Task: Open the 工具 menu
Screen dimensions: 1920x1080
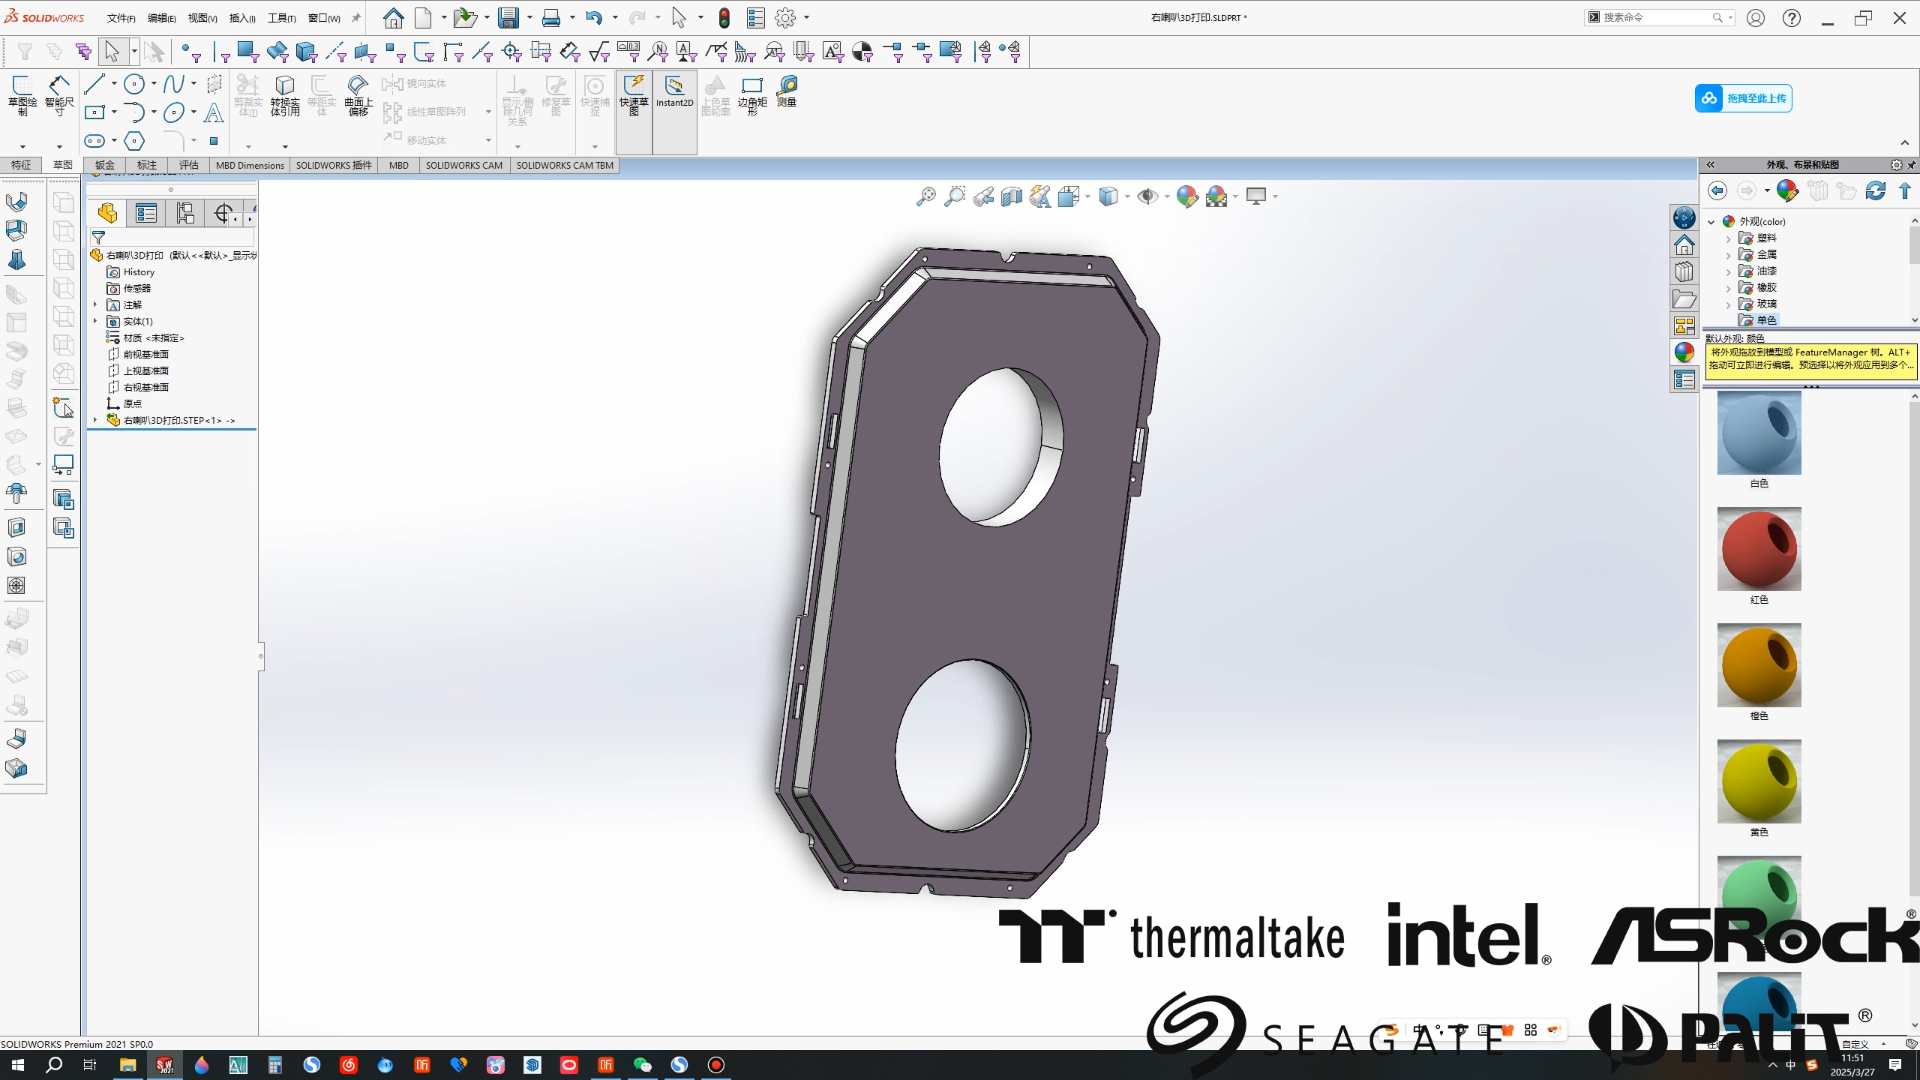Action: [281, 18]
